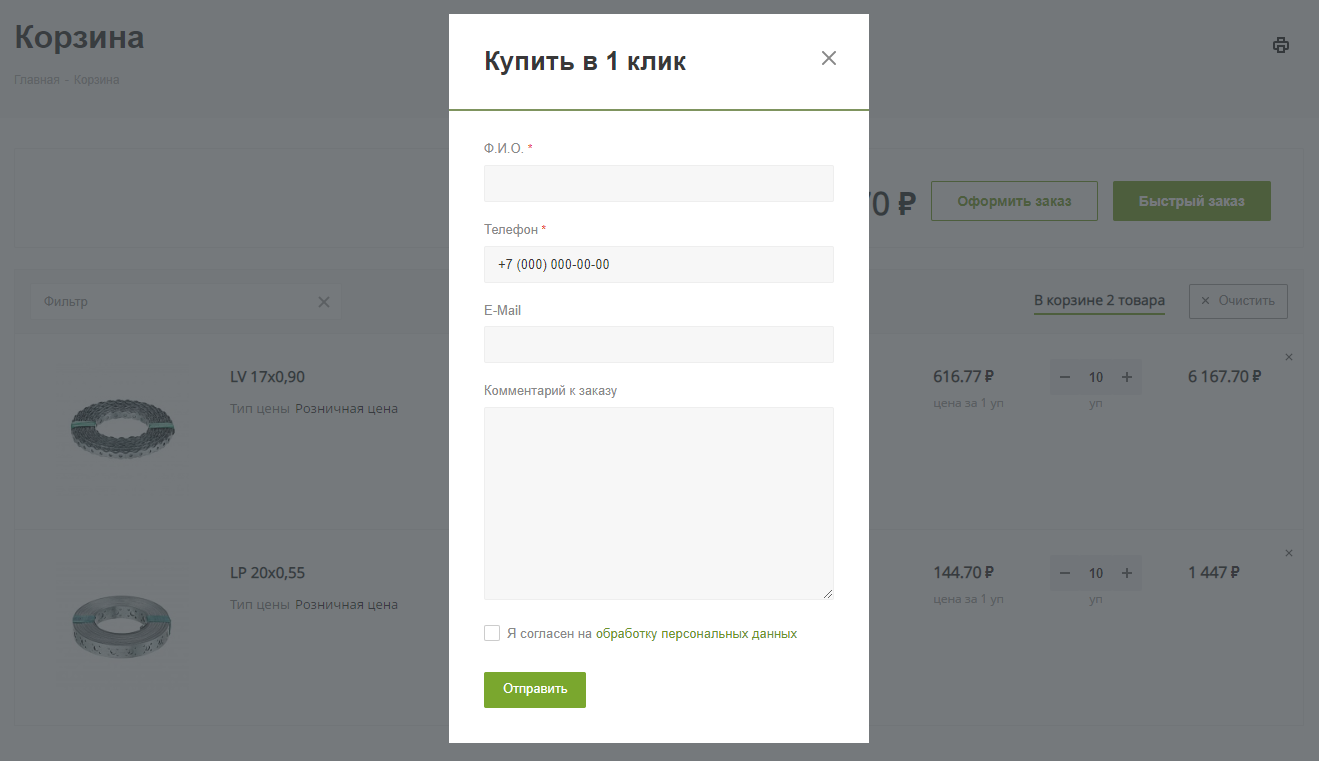Open 'обработку персональных данных' link

tap(696, 634)
